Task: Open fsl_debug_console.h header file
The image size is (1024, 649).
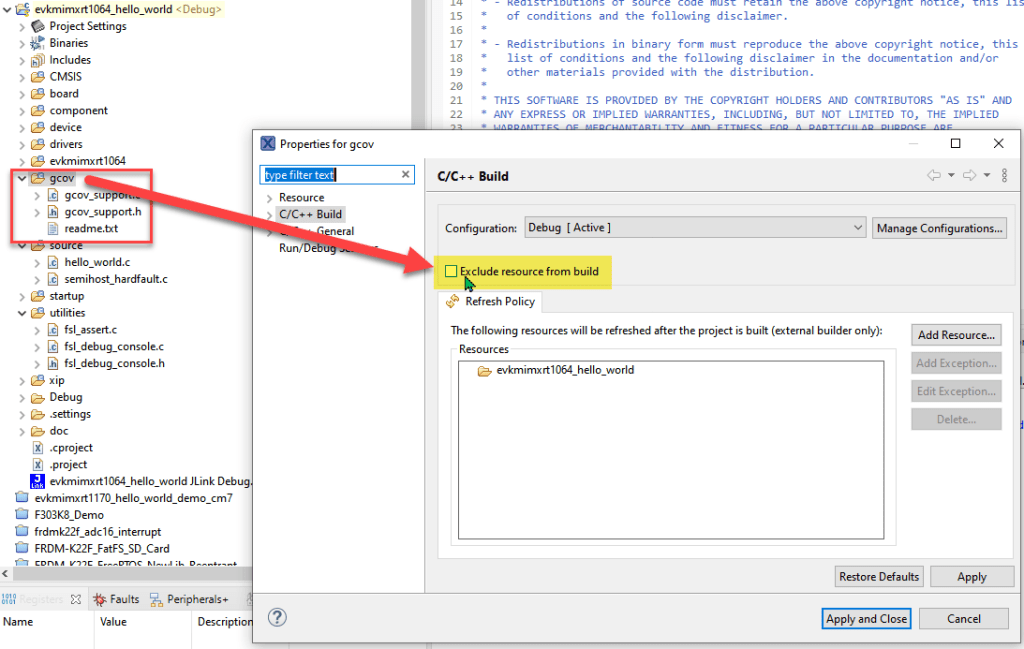Action: (114, 364)
